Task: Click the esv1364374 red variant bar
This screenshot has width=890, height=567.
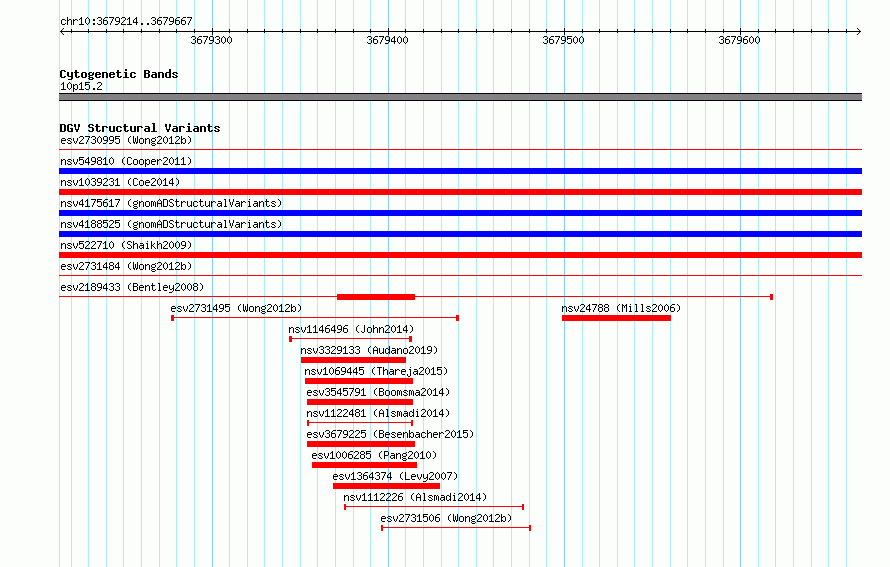Action: tap(387, 486)
